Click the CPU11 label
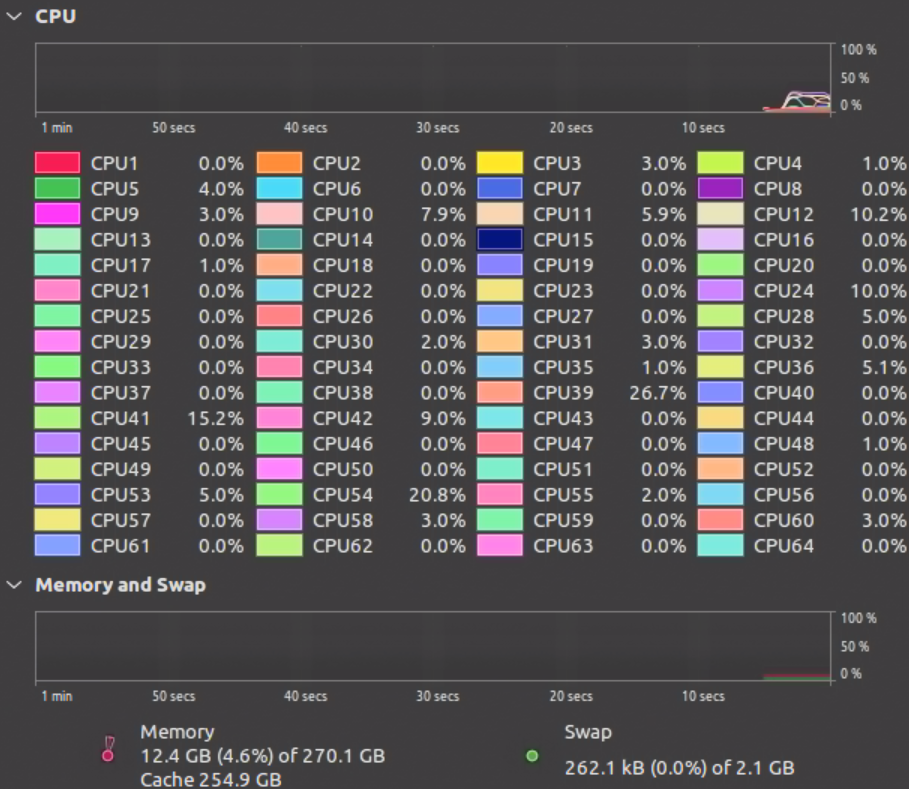This screenshot has width=909, height=789. (x=563, y=214)
